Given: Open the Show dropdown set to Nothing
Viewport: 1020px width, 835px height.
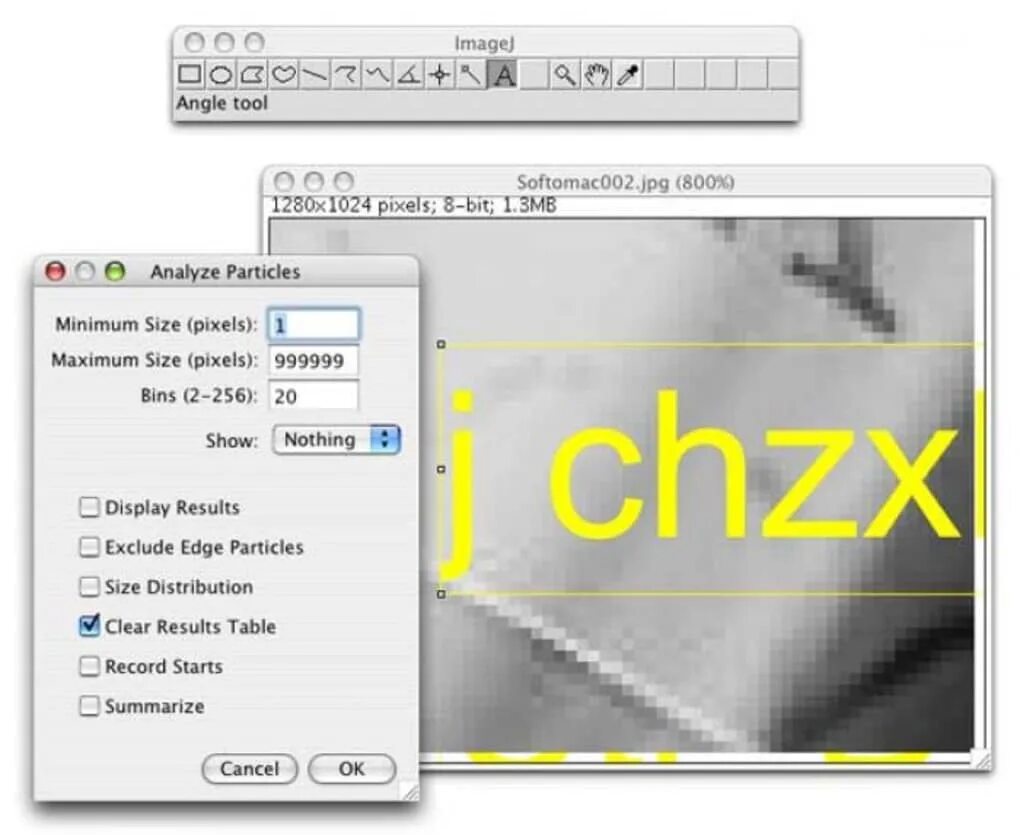Looking at the screenshot, I should coord(336,440).
